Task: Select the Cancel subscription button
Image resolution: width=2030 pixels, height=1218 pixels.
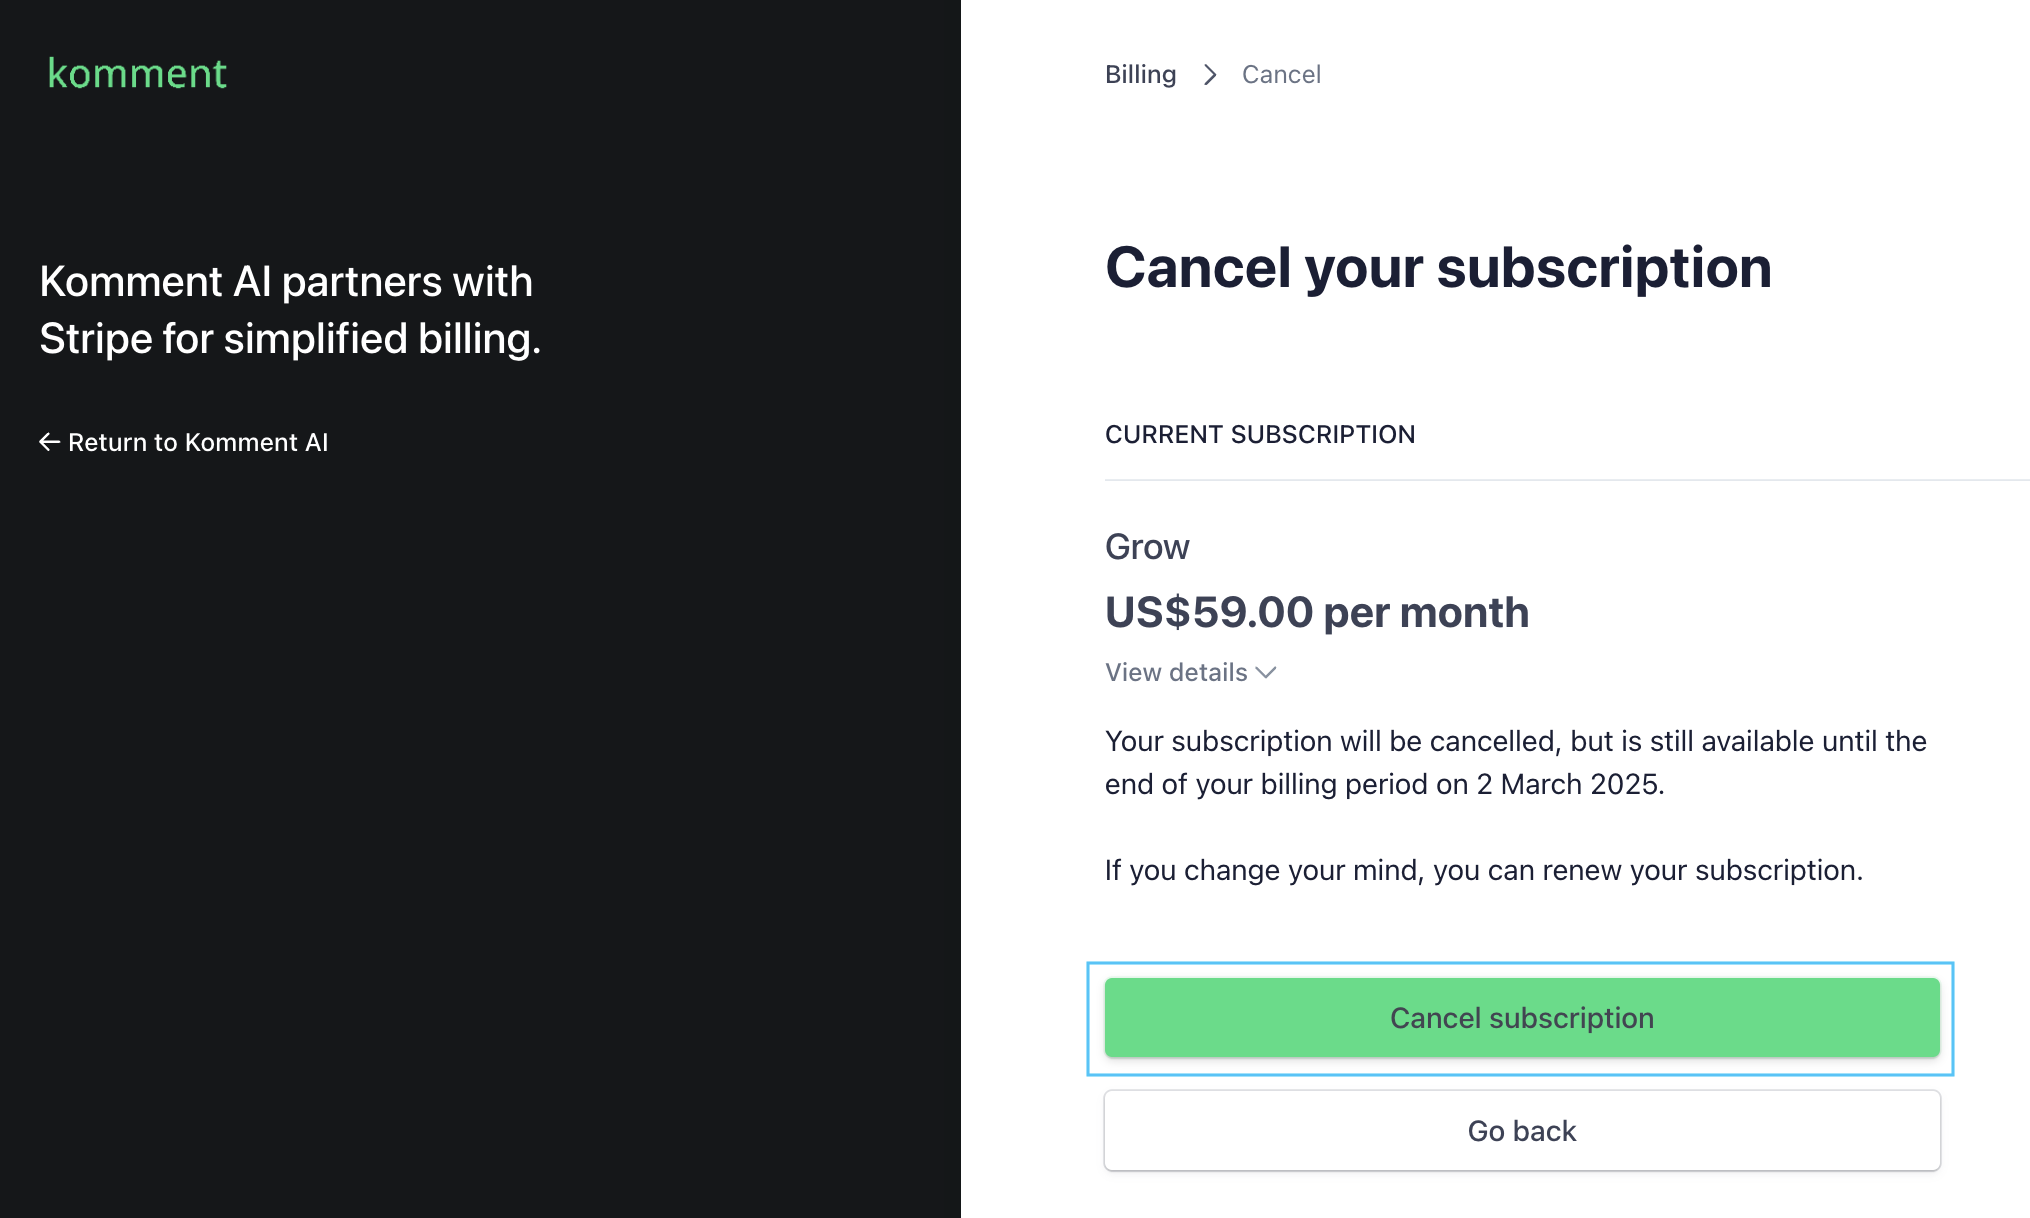Action: pos(1521,1016)
